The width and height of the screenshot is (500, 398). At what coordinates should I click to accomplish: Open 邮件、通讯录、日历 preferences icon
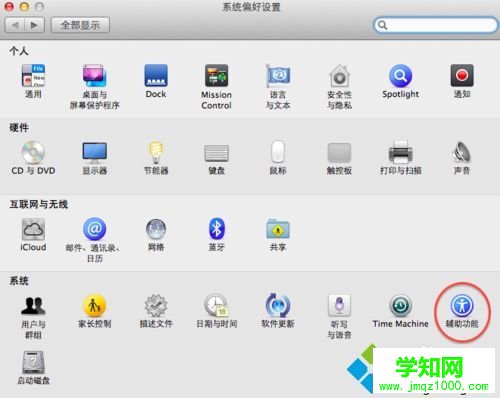click(95, 229)
